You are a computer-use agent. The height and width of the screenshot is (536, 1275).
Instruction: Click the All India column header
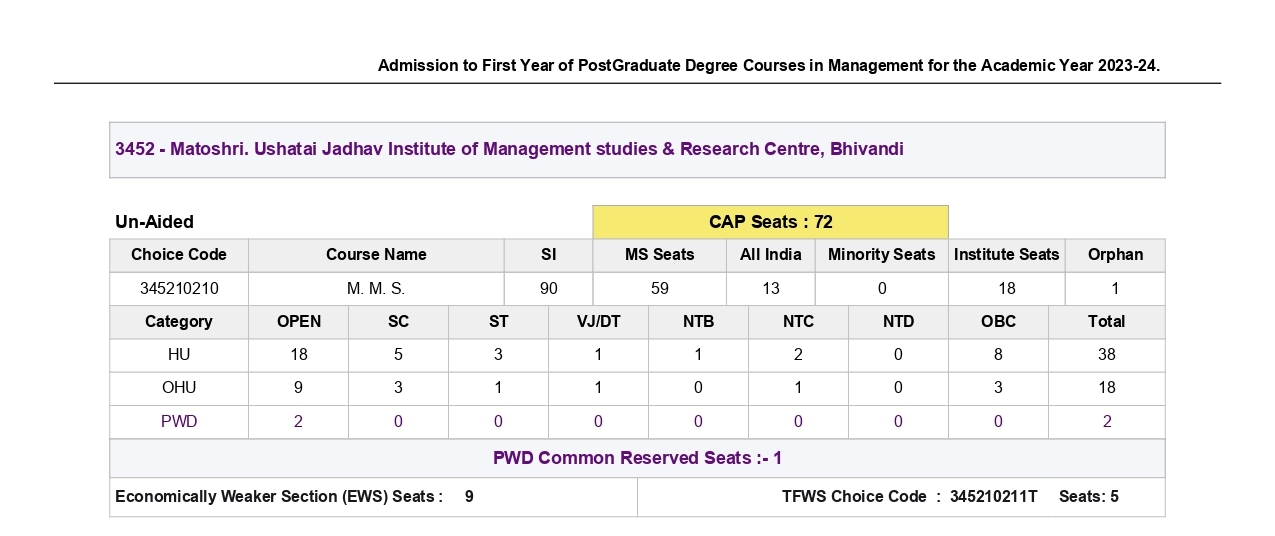[x=771, y=255]
